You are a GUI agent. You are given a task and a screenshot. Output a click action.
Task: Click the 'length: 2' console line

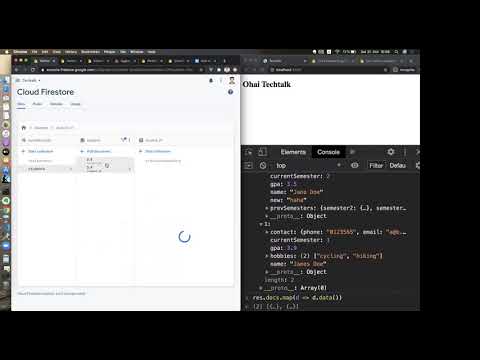pyautogui.click(x=279, y=280)
